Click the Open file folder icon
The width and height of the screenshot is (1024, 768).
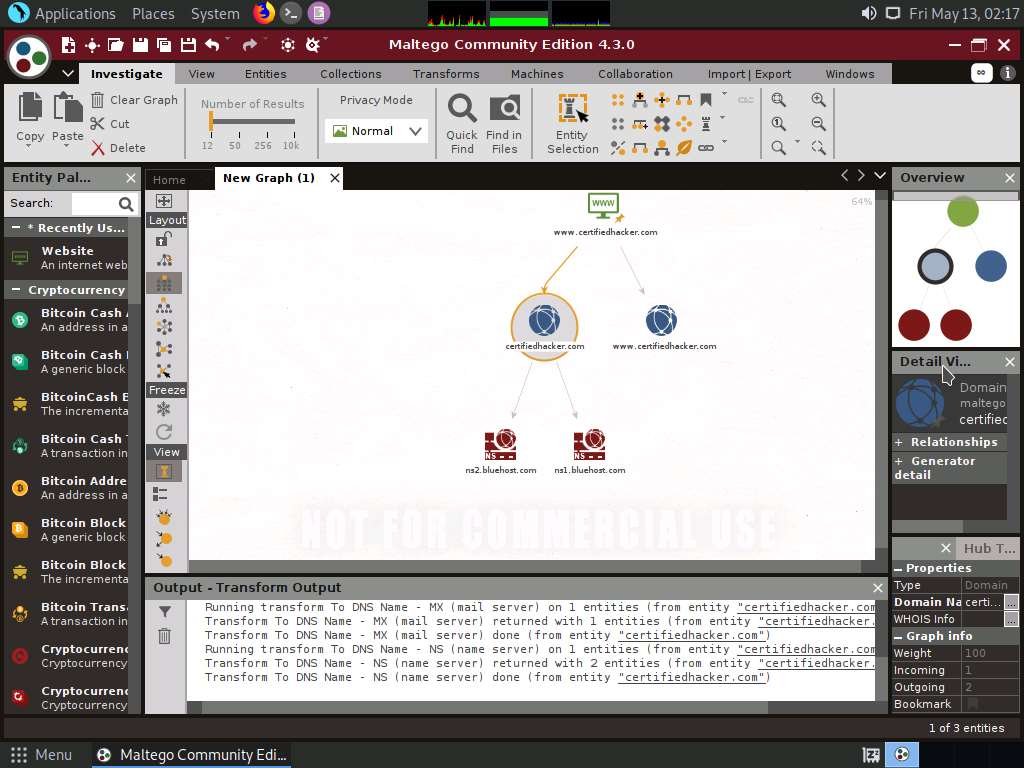pyautogui.click(x=116, y=44)
